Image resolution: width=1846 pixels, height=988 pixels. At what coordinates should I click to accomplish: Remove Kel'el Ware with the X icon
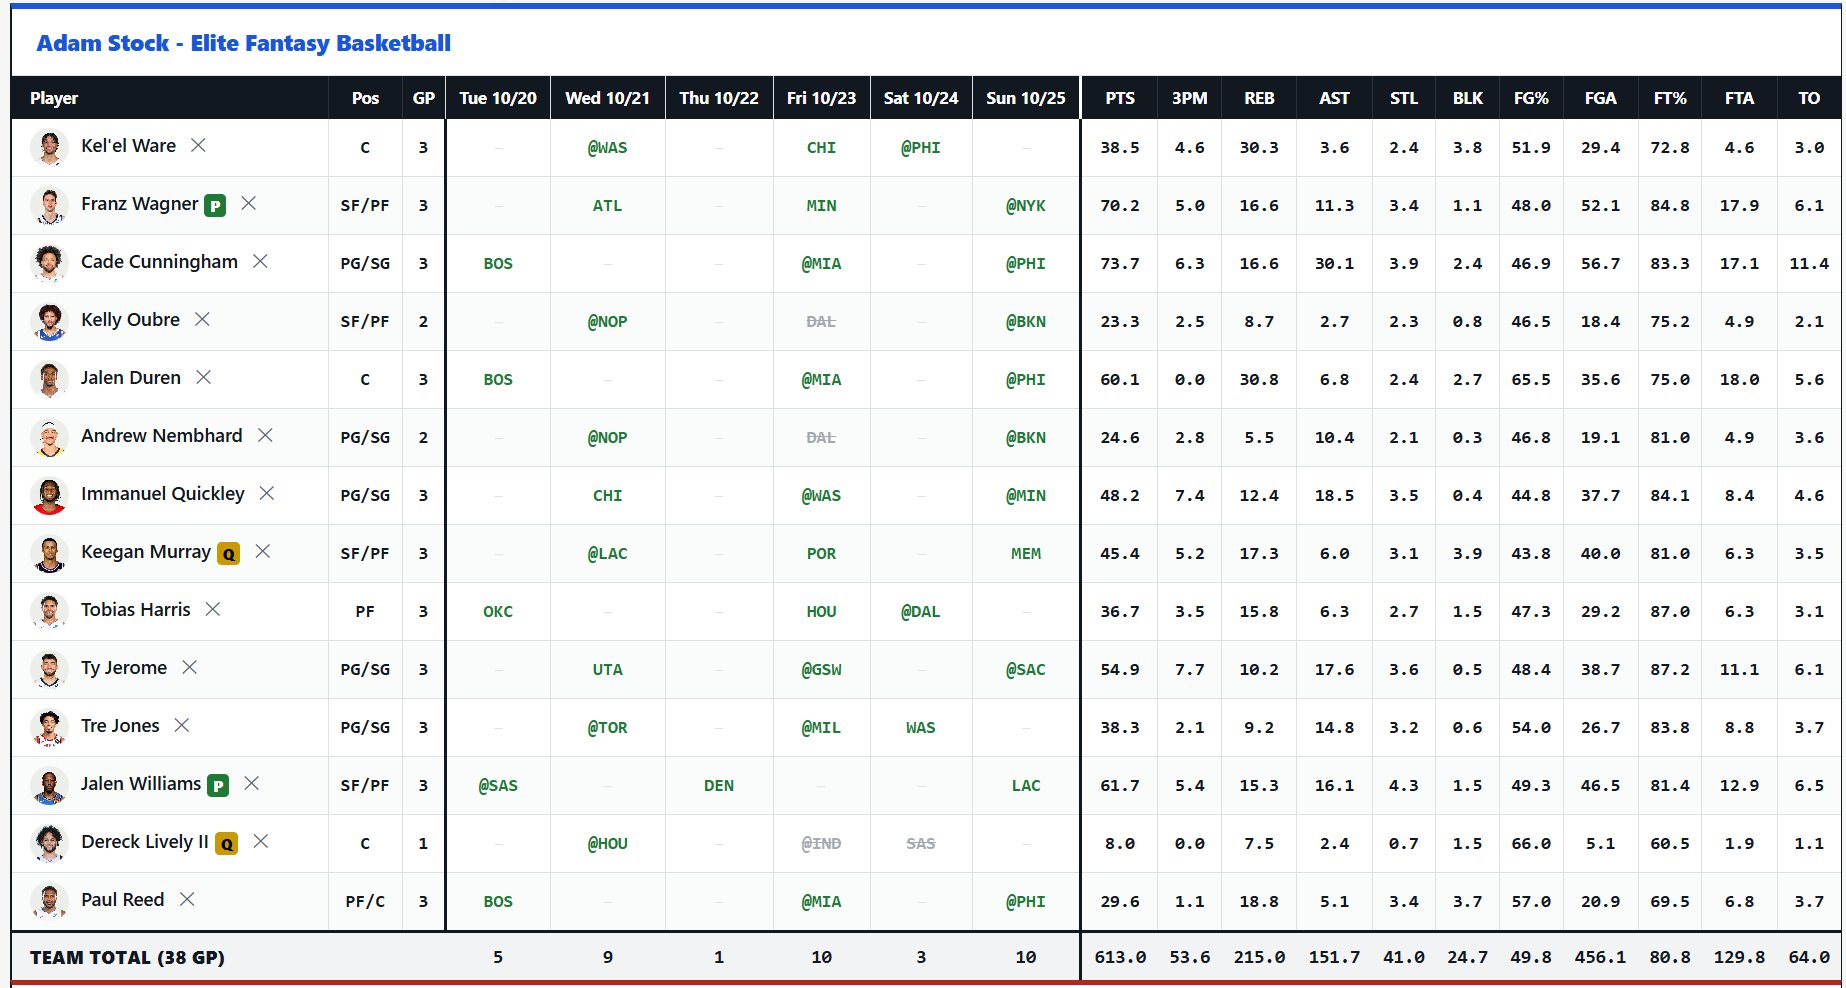pos(198,146)
